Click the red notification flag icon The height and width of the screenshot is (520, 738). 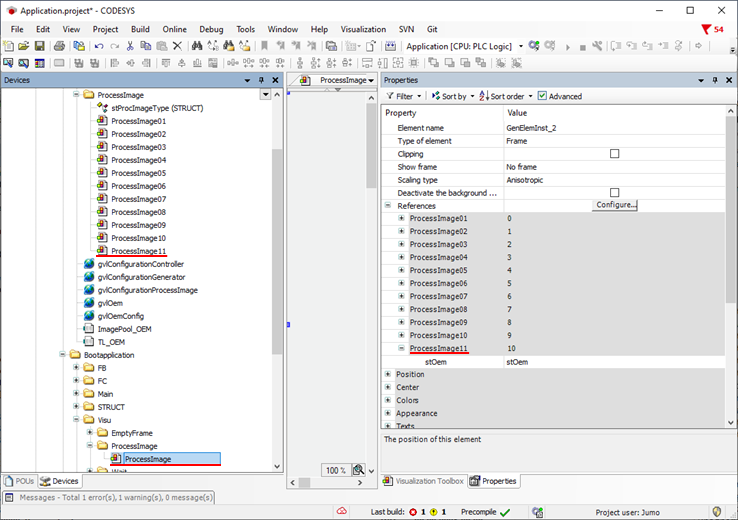tap(706, 29)
